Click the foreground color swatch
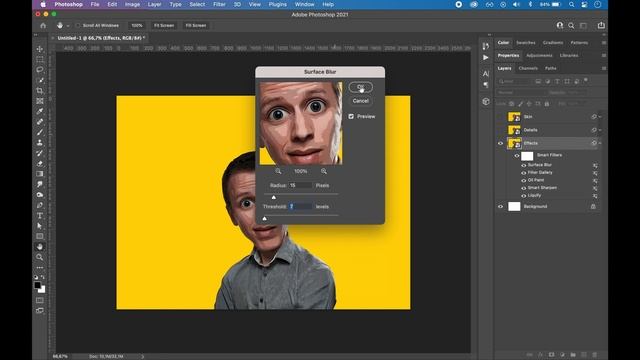This screenshot has width=640, height=360. coord(38,285)
